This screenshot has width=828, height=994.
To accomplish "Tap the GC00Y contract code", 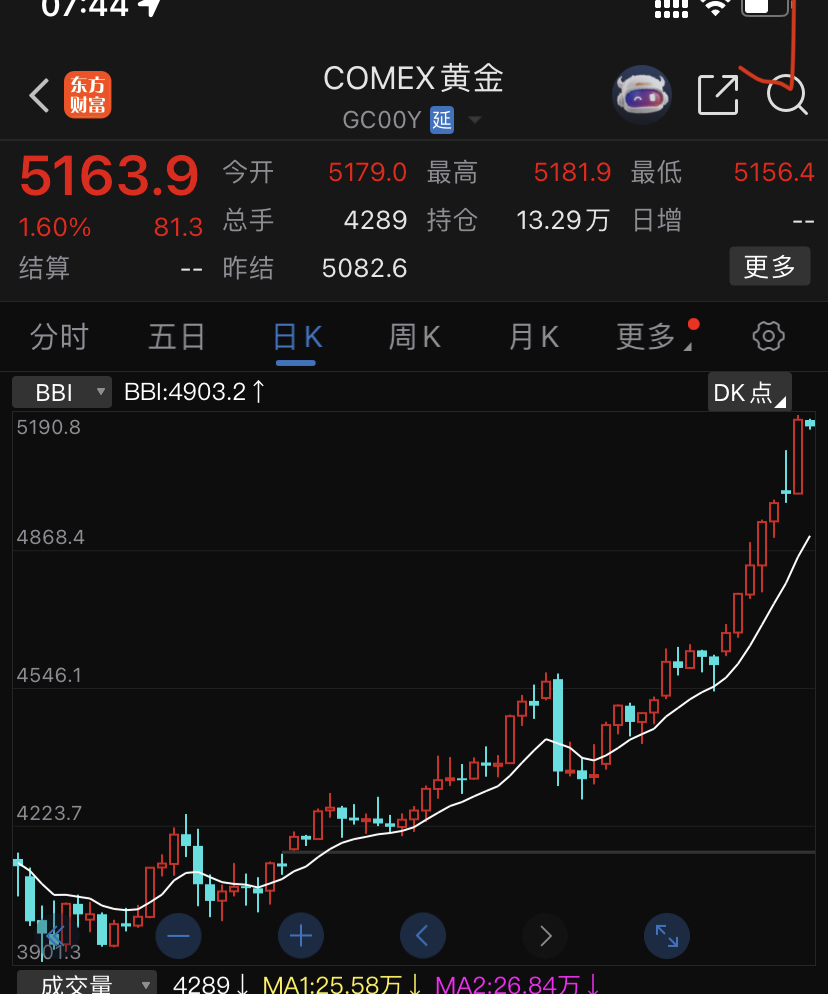I will [x=382, y=120].
